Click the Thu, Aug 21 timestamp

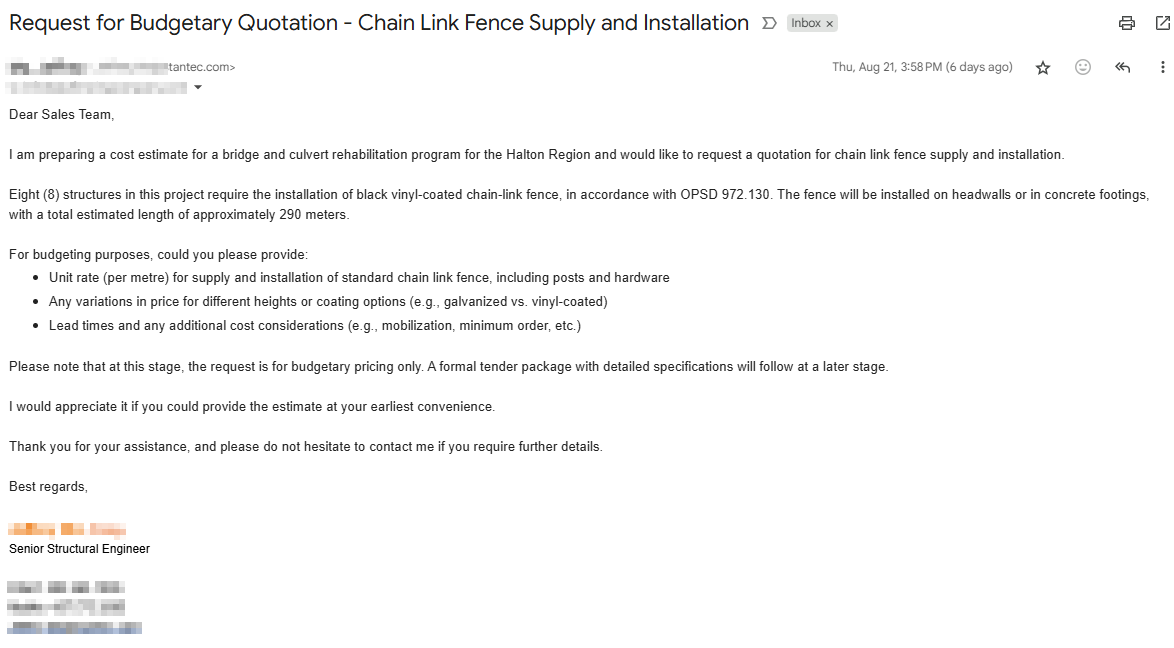tap(922, 67)
